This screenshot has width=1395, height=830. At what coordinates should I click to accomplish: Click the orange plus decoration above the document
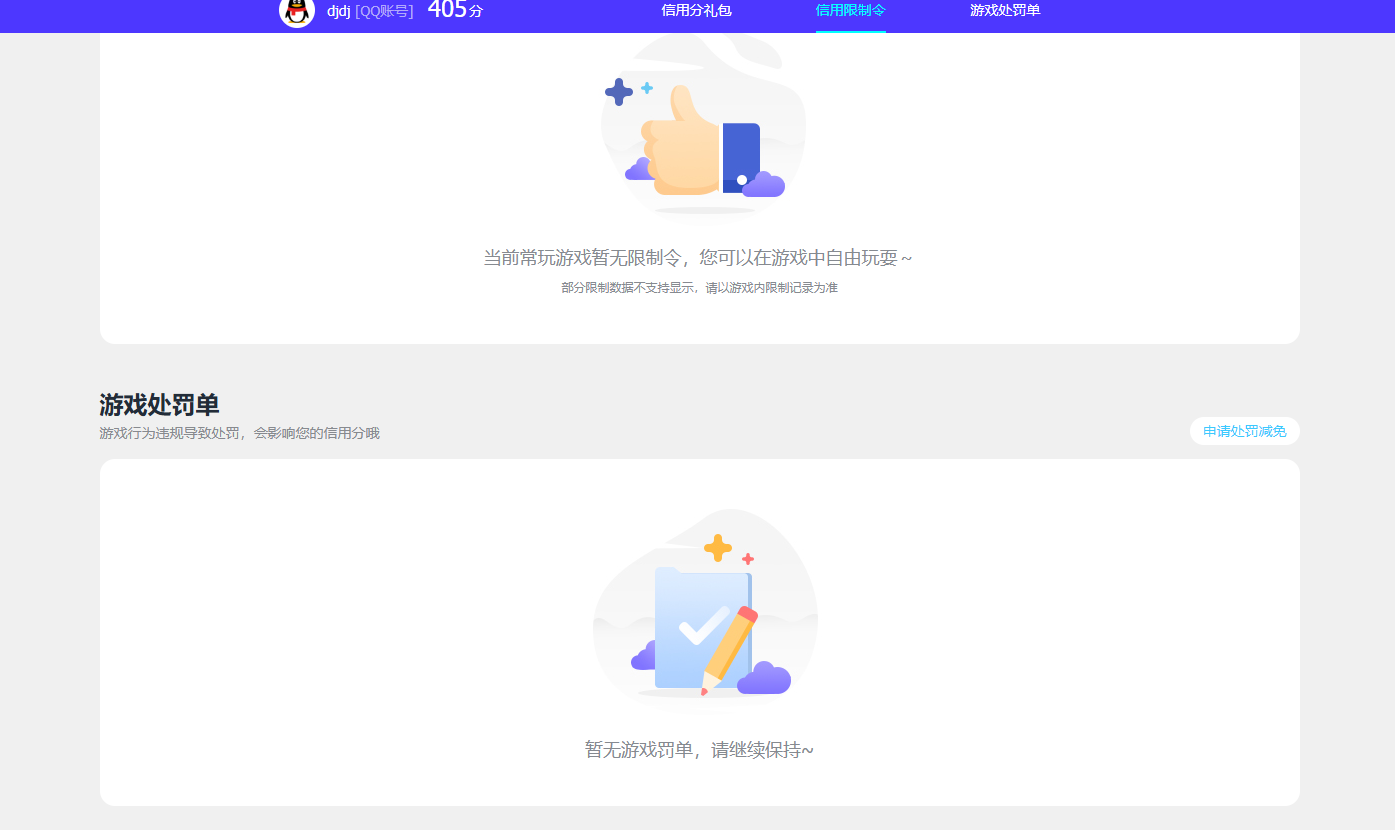[717, 546]
